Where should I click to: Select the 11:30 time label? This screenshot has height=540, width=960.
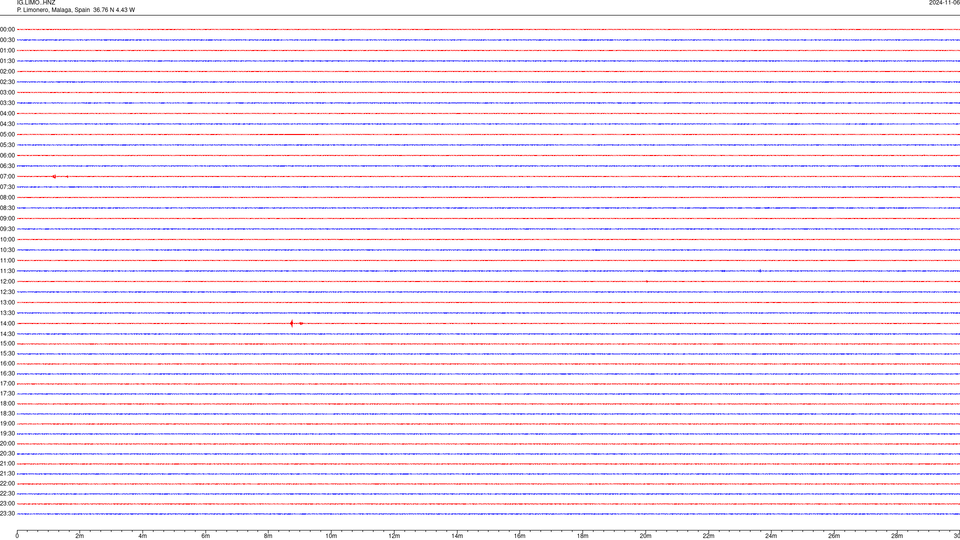[x=7, y=271]
